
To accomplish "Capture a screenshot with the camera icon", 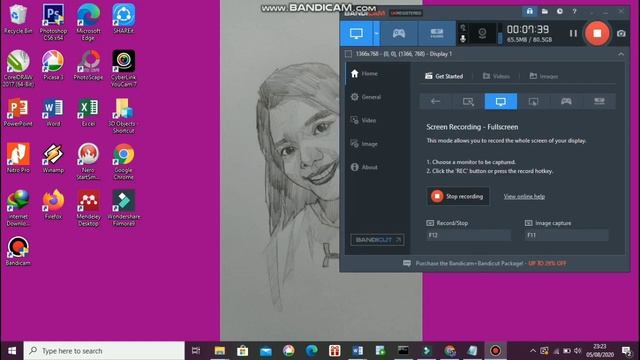I will coord(621,33).
